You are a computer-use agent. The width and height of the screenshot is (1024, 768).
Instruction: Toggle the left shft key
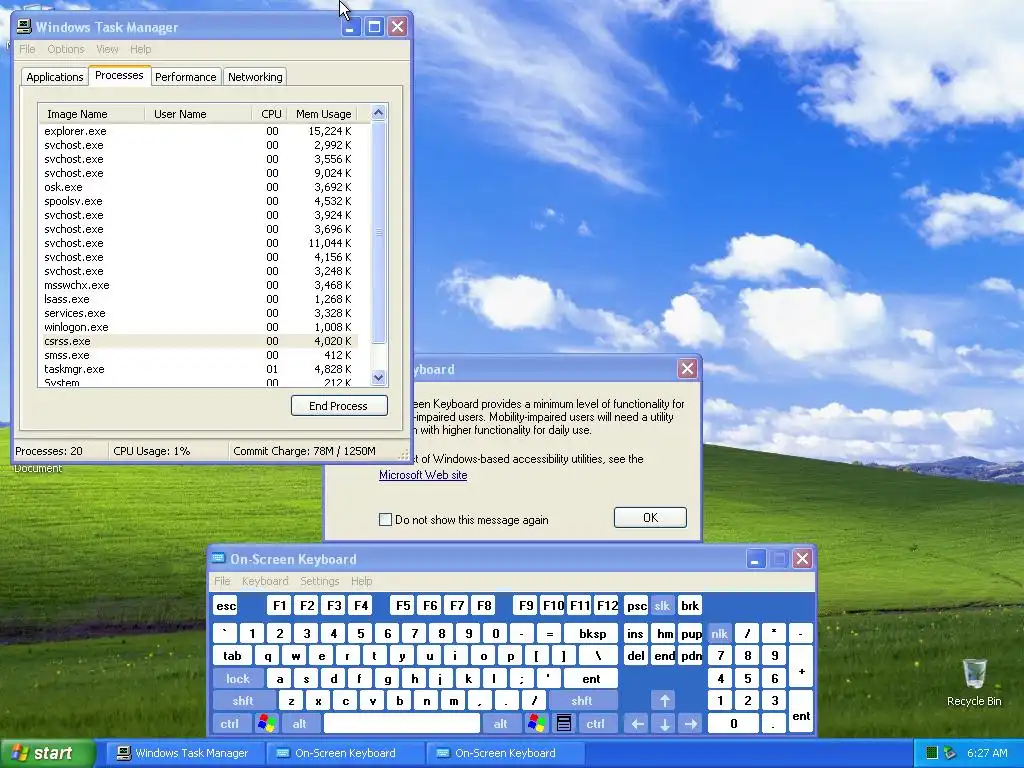[243, 701]
